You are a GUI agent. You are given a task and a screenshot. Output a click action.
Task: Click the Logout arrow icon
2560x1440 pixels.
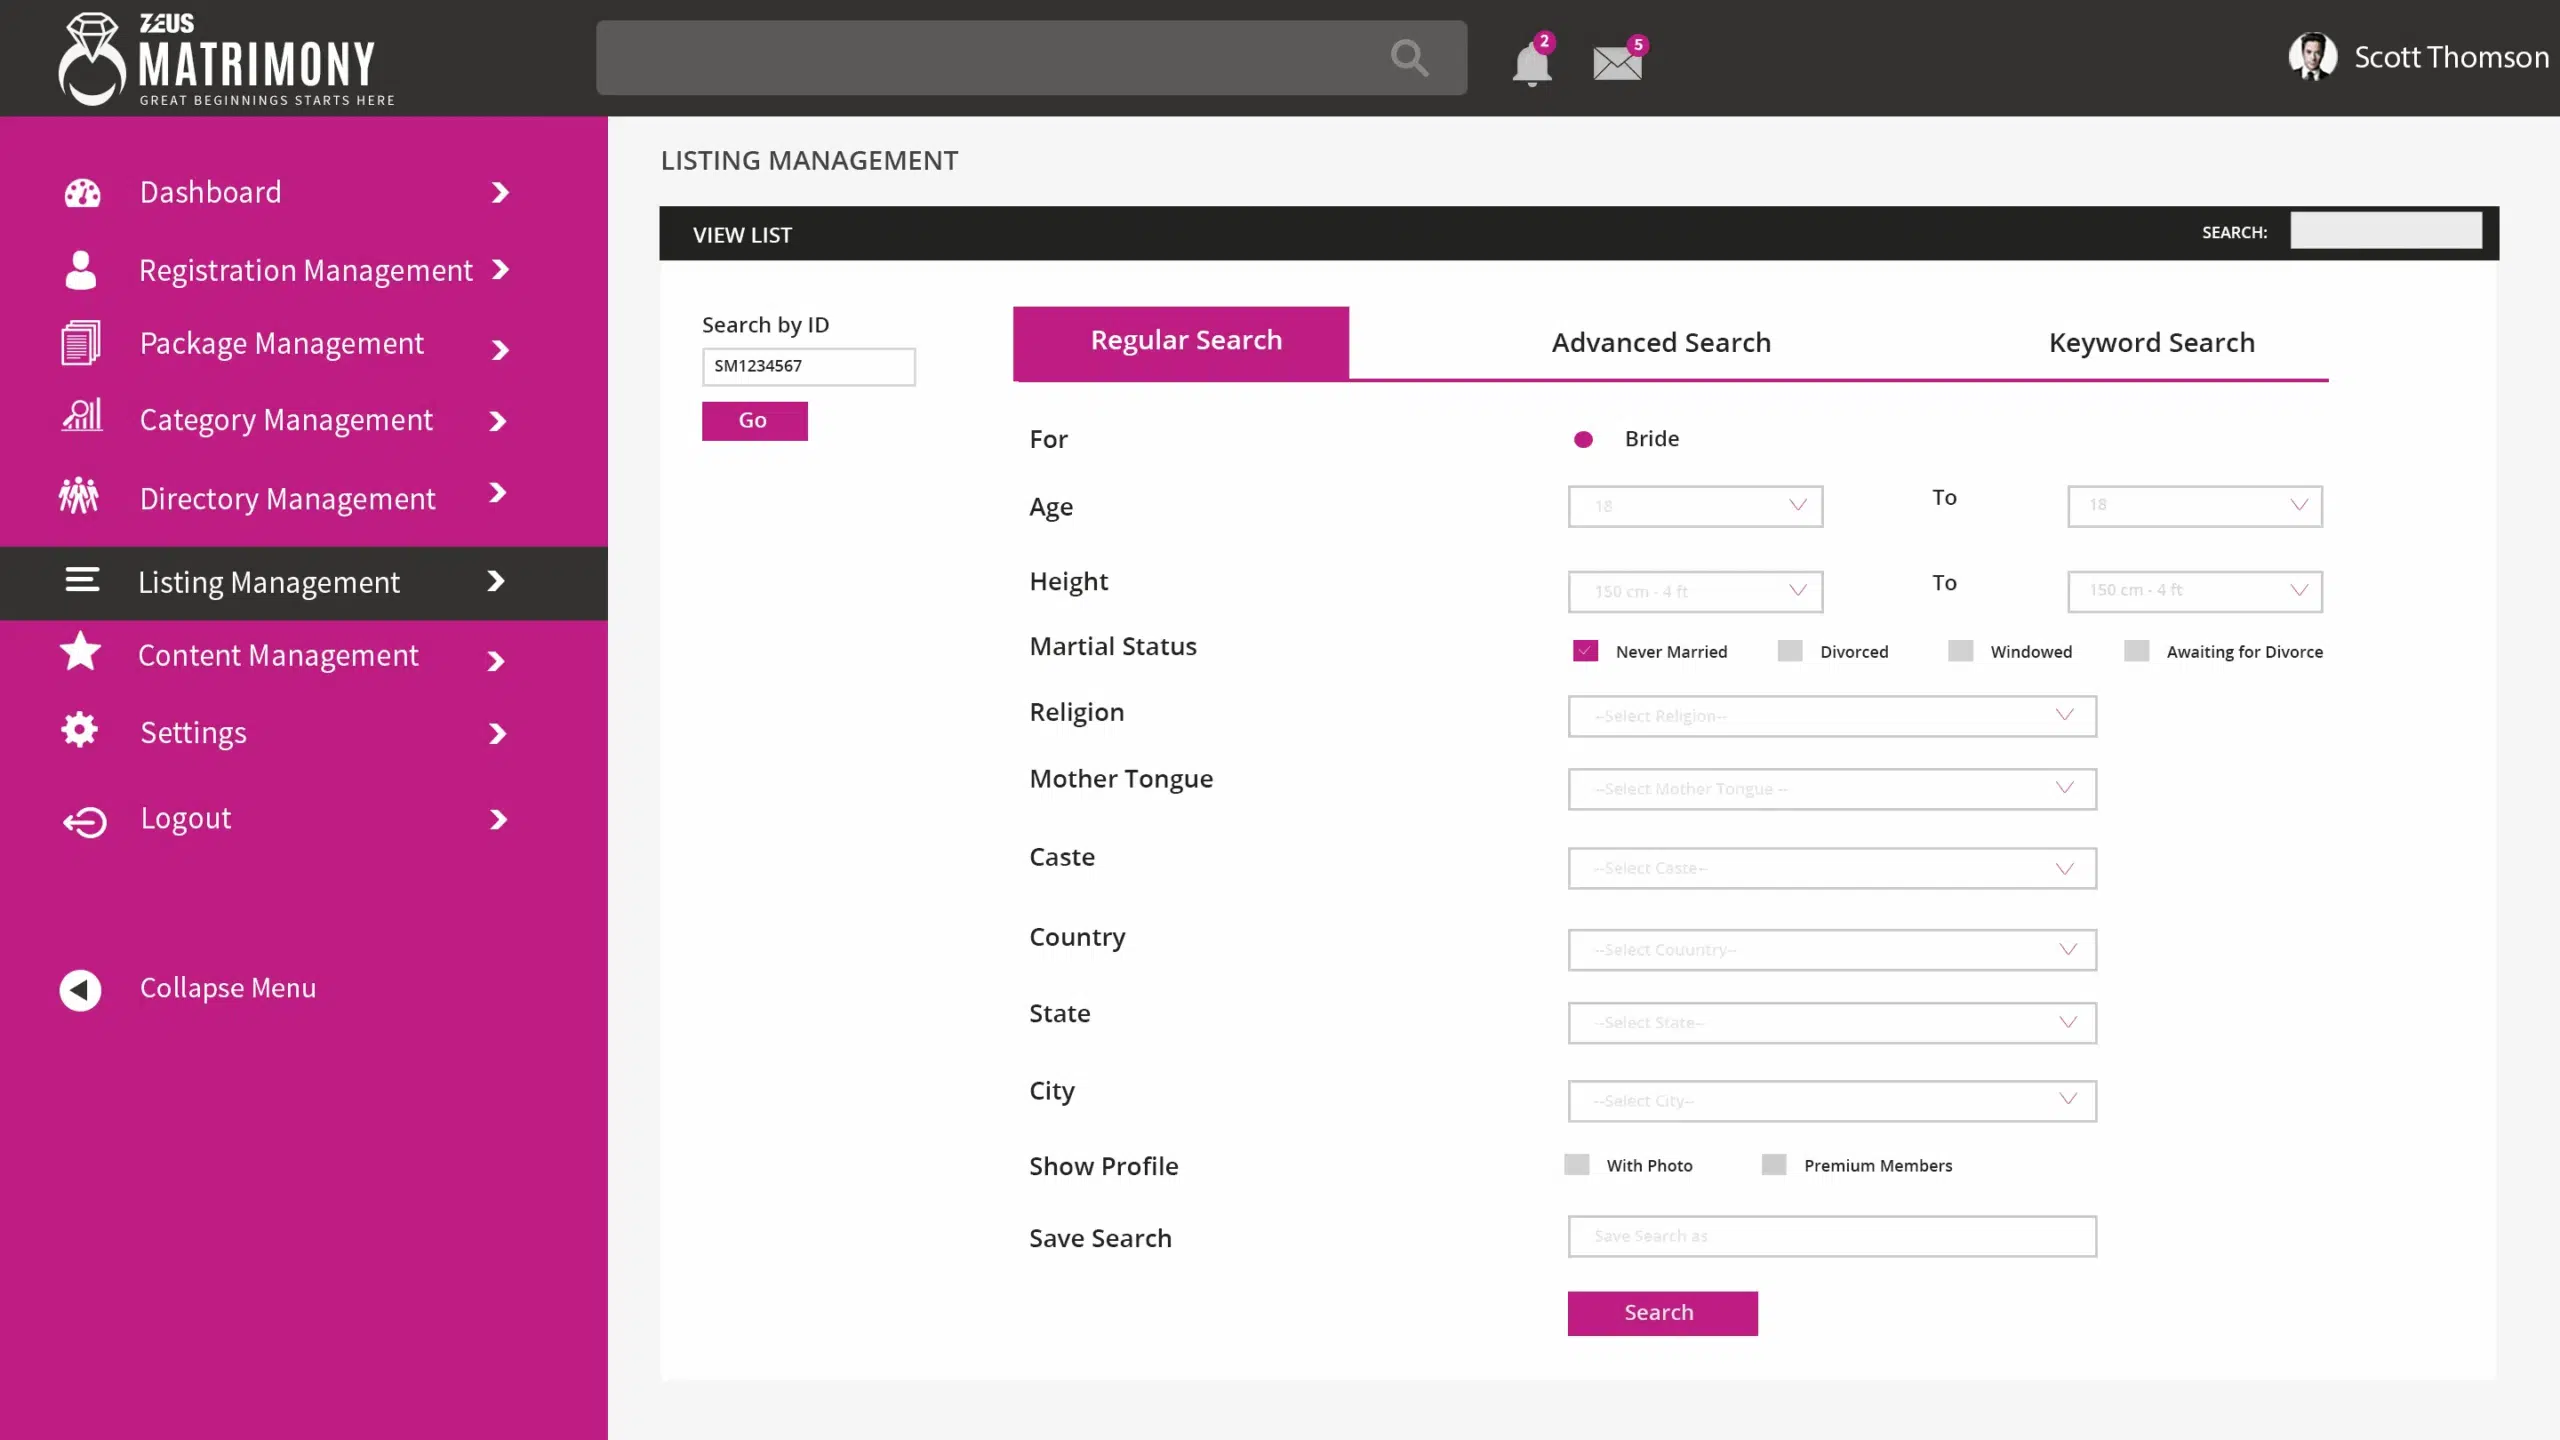coord(85,821)
